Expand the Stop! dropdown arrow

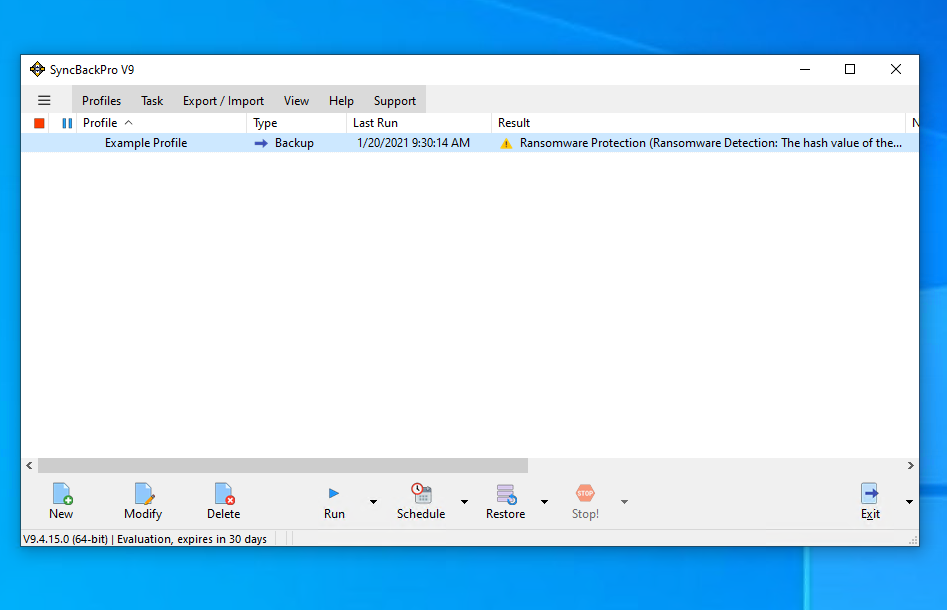[x=624, y=502]
